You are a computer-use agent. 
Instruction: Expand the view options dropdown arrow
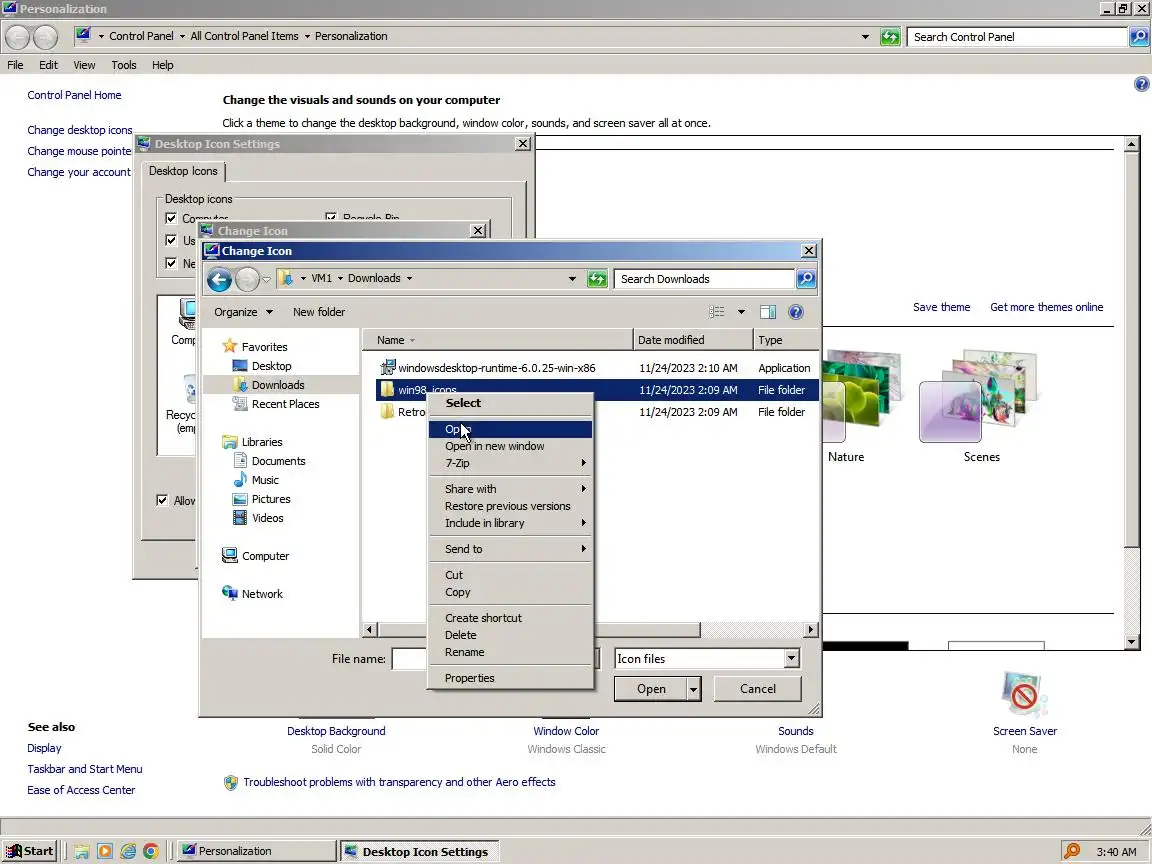click(x=741, y=312)
